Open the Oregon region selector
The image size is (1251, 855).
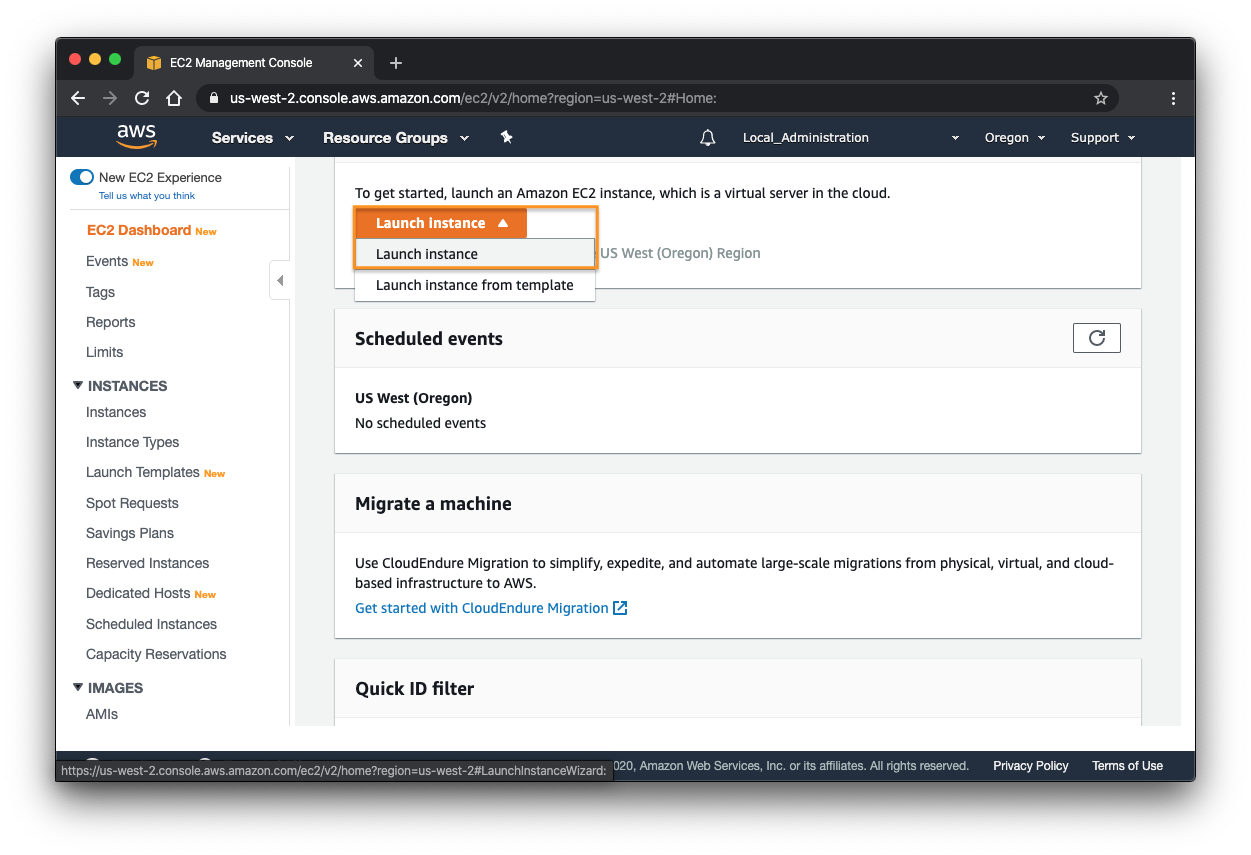[1015, 138]
